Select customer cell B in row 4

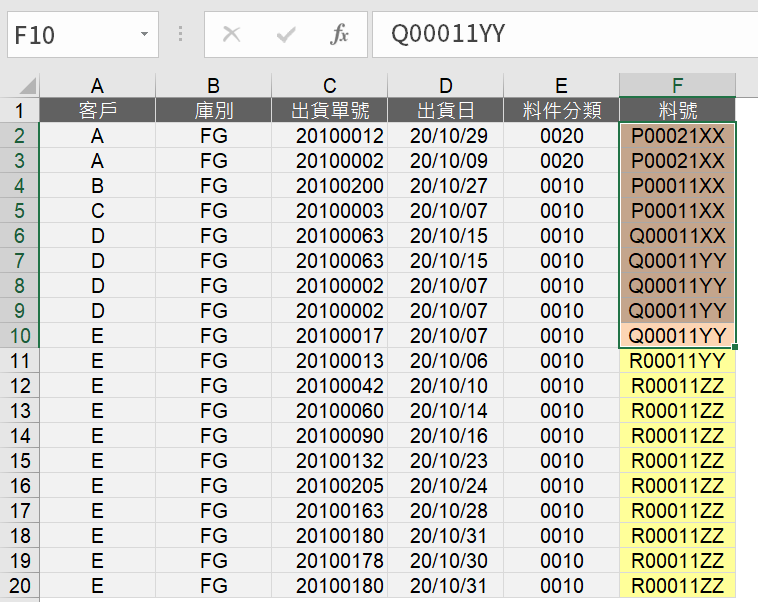pyautogui.click(x=97, y=186)
